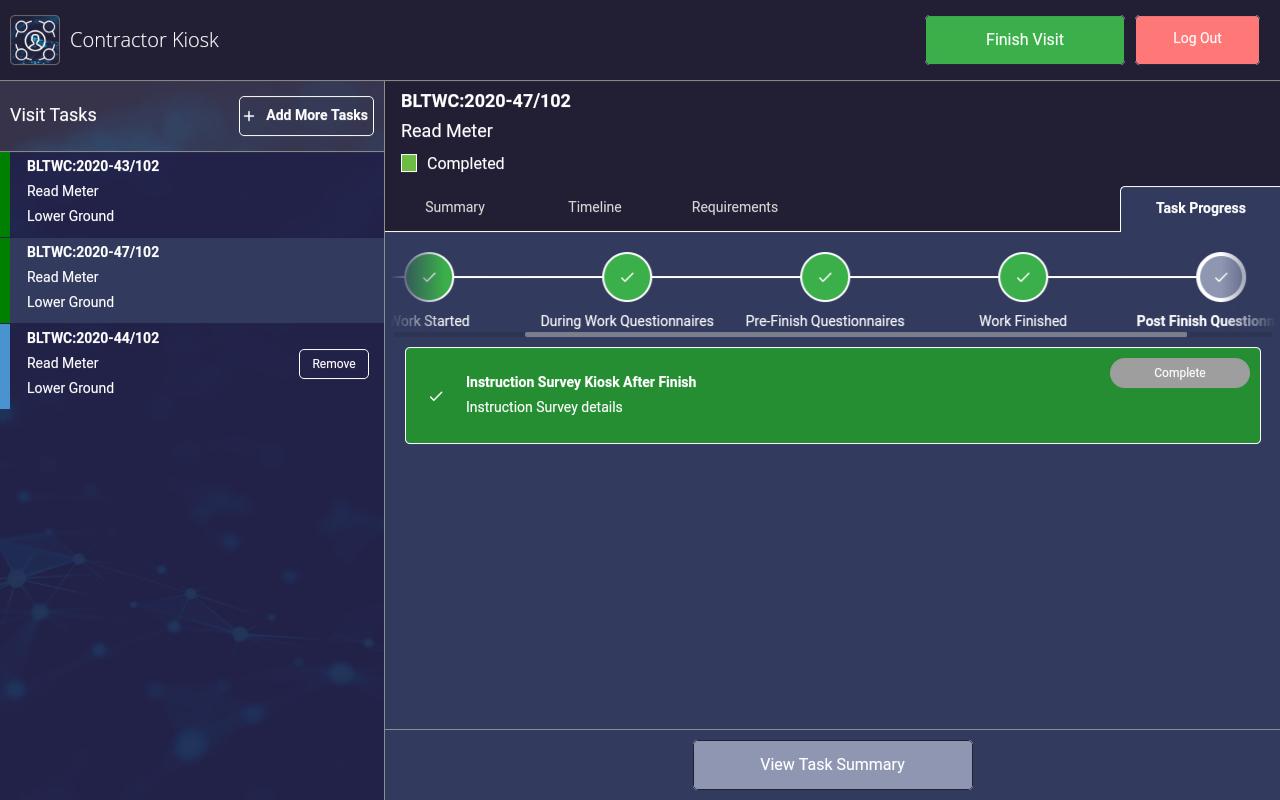The width and height of the screenshot is (1280, 800).
Task: Switch to the Timeline tab
Action: [x=595, y=207]
